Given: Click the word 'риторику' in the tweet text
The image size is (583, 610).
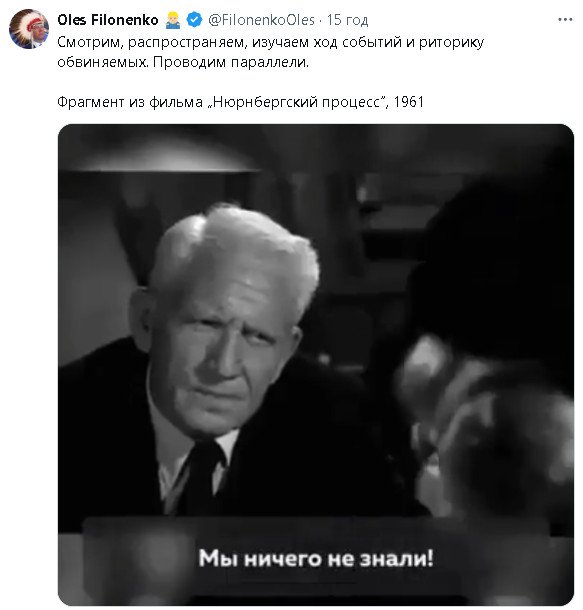Looking at the screenshot, I should (451, 42).
